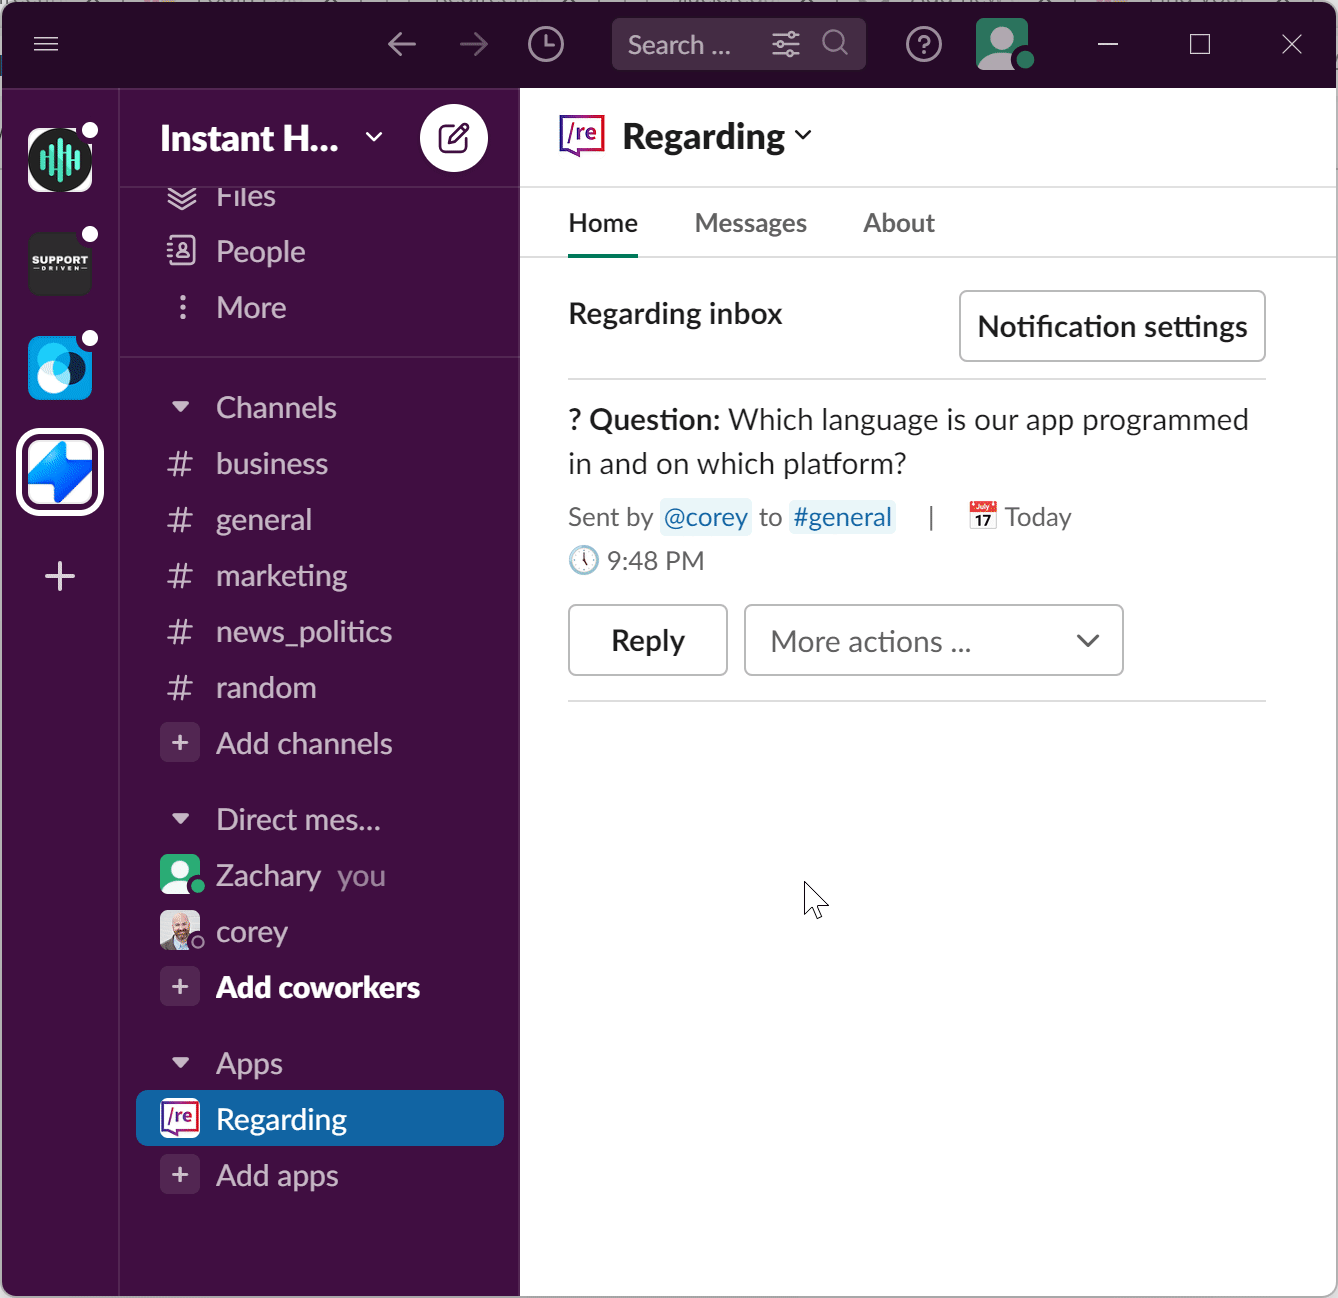Switch to Support Driven workspace
This screenshot has width=1338, height=1298.
click(x=60, y=264)
